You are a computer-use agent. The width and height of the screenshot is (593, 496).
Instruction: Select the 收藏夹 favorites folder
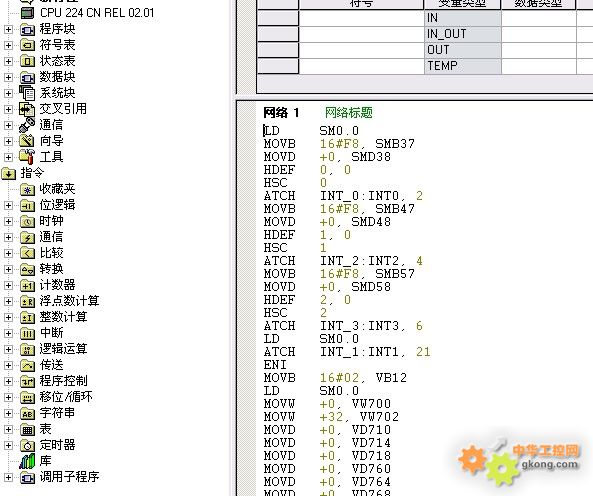[27, 189]
